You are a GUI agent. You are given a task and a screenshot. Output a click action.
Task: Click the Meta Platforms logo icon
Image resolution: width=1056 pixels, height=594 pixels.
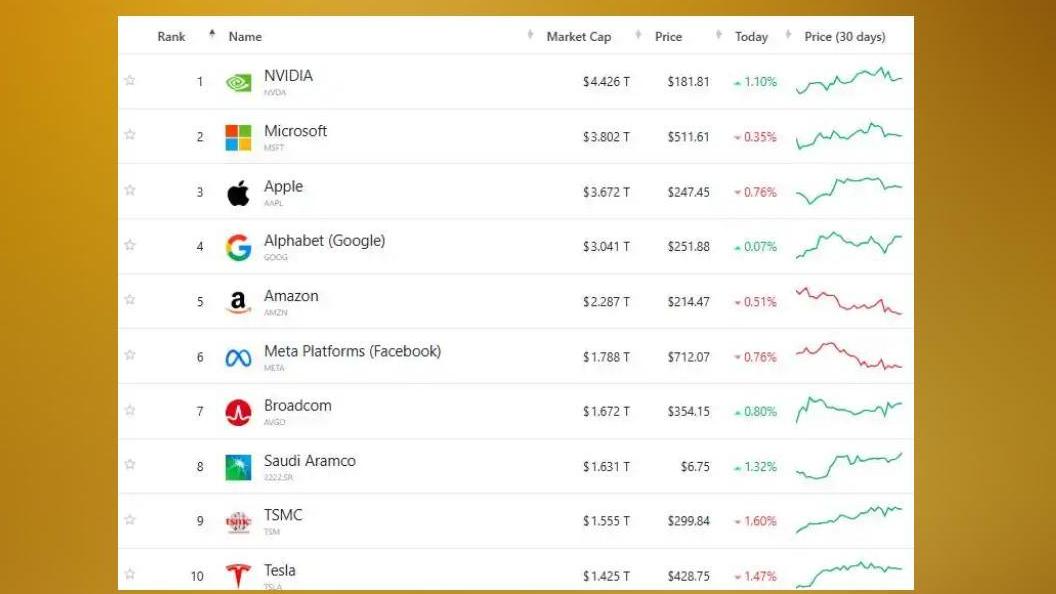point(238,357)
